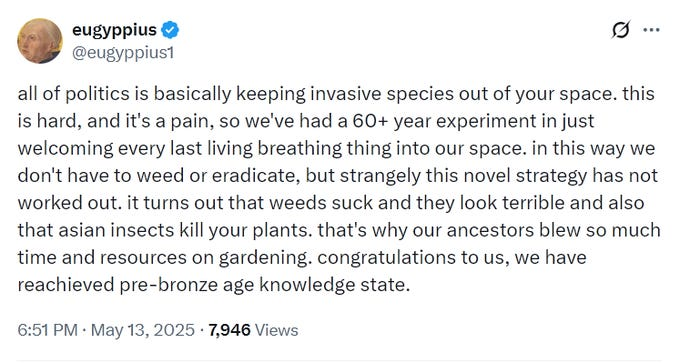Click "pre-bronze age knowledge state" text
The width and height of the screenshot is (680, 363).
click(264, 285)
